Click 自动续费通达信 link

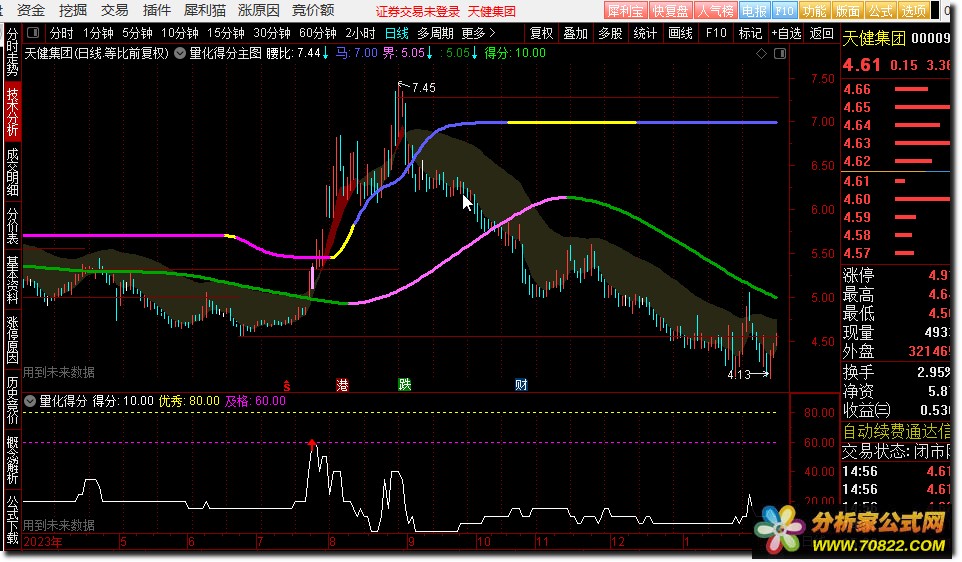pyautogui.click(x=896, y=431)
